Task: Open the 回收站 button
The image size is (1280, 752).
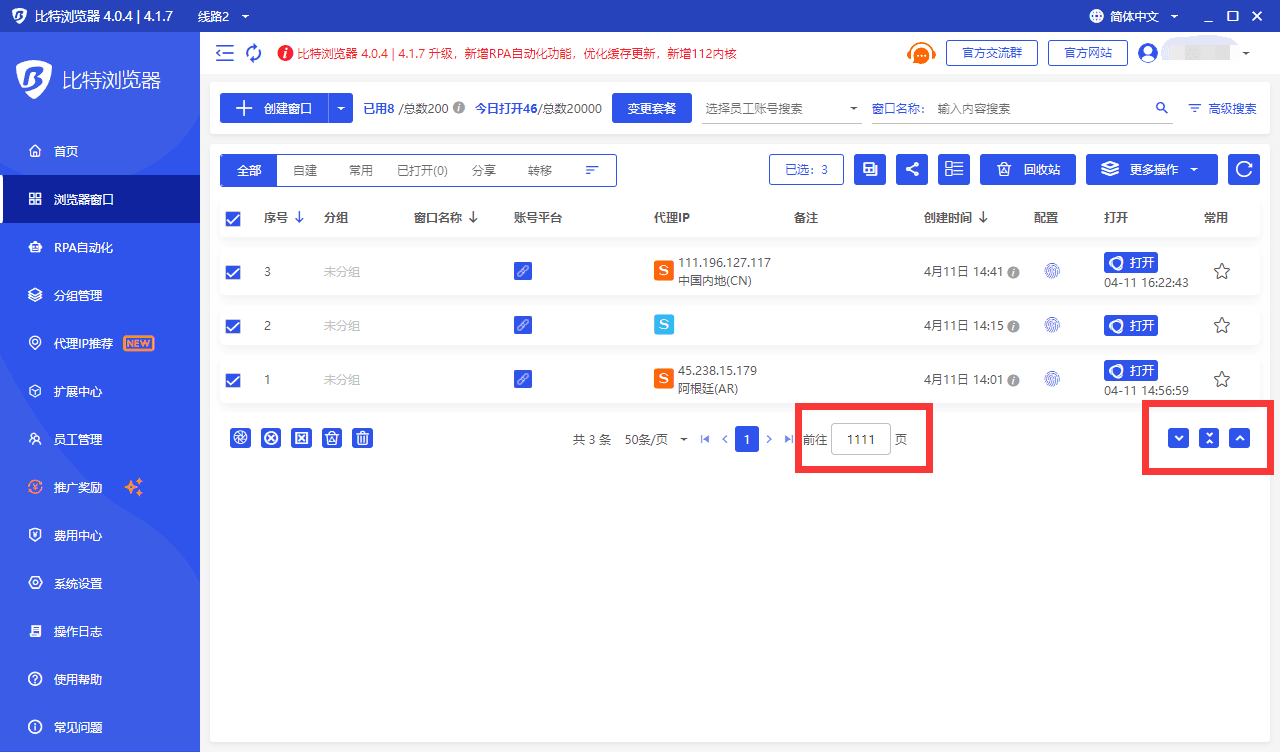Action: coord(1028,169)
